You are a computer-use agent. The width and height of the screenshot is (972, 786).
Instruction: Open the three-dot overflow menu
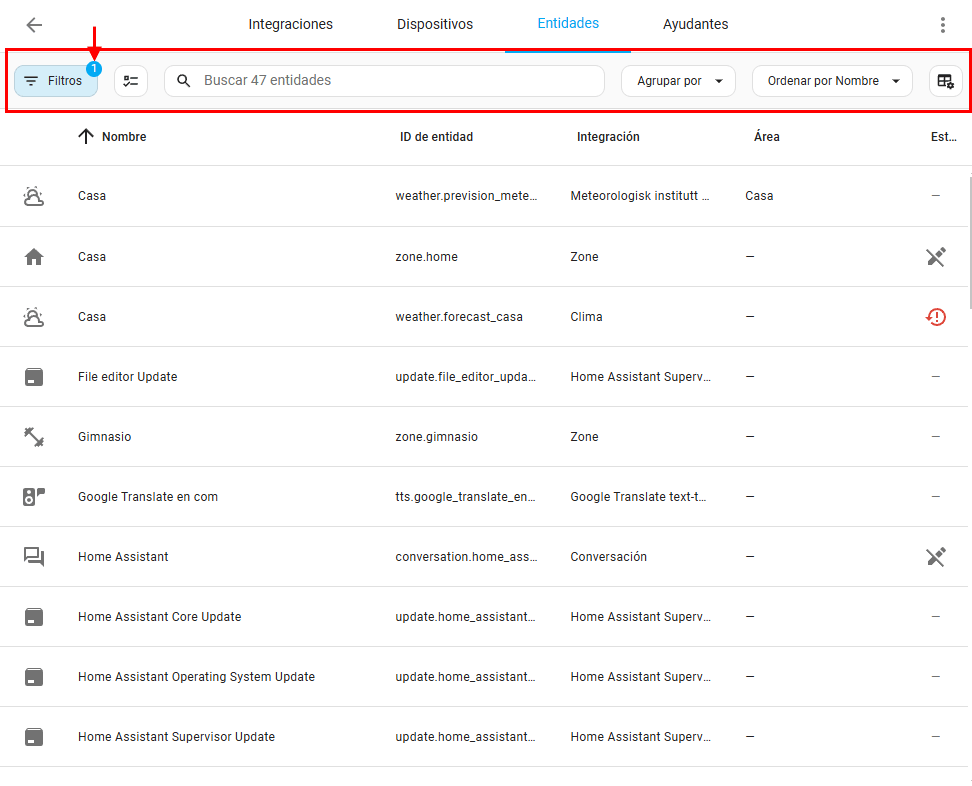(x=942, y=25)
